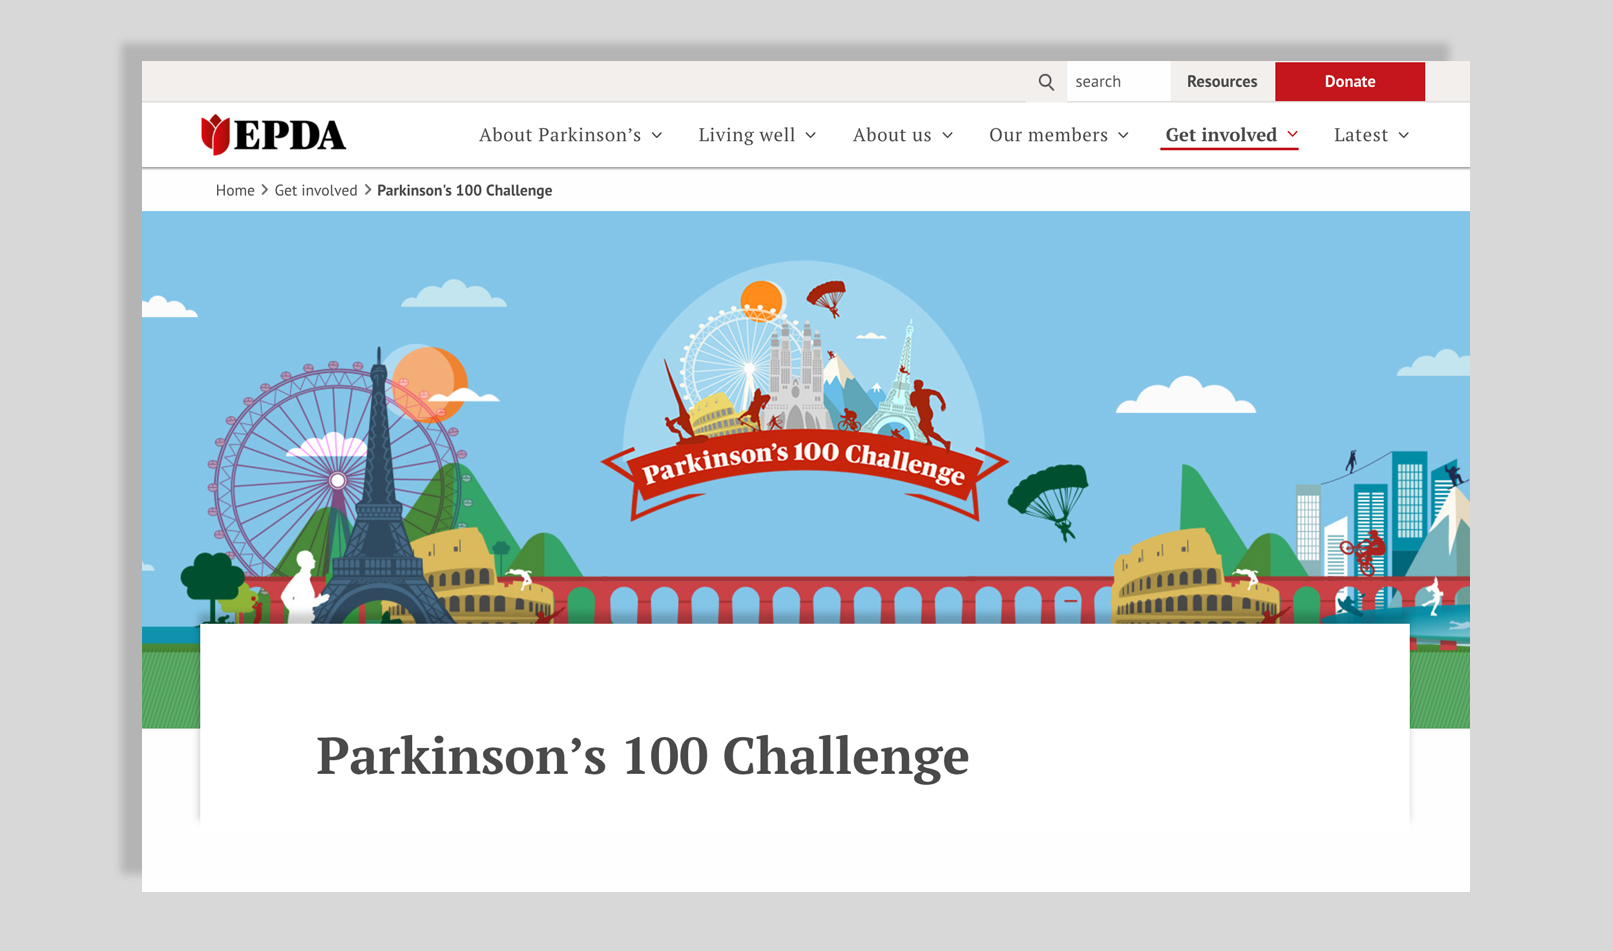Click the EPDA tulip logo
This screenshot has height=951, width=1613.
pos(273,135)
